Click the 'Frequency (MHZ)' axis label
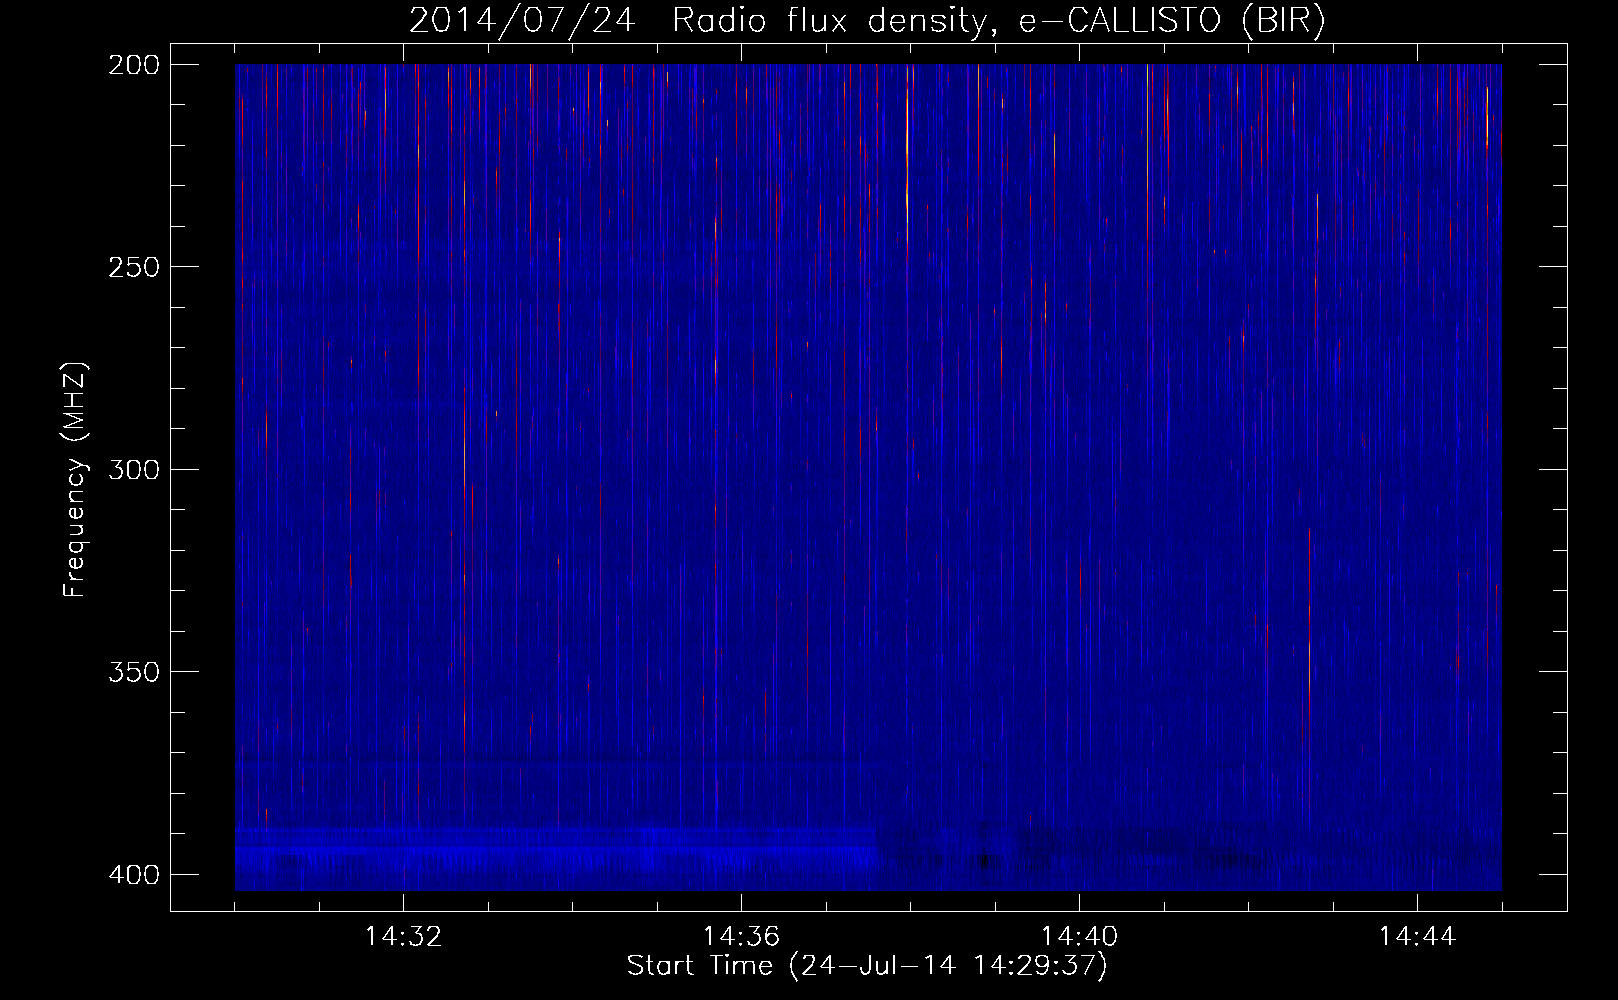The height and width of the screenshot is (1000, 1618). tap(75, 480)
